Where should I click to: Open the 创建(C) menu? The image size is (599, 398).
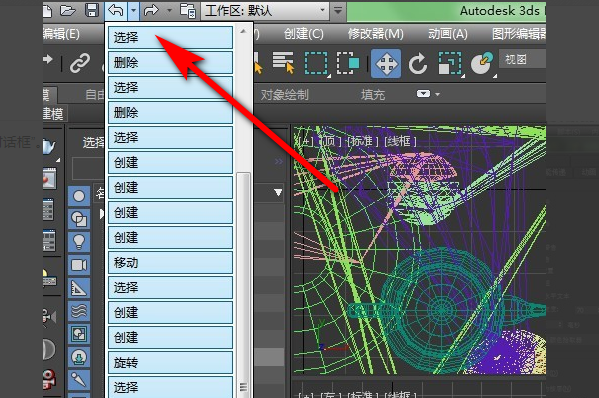pyautogui.click(x=304, y=34)
